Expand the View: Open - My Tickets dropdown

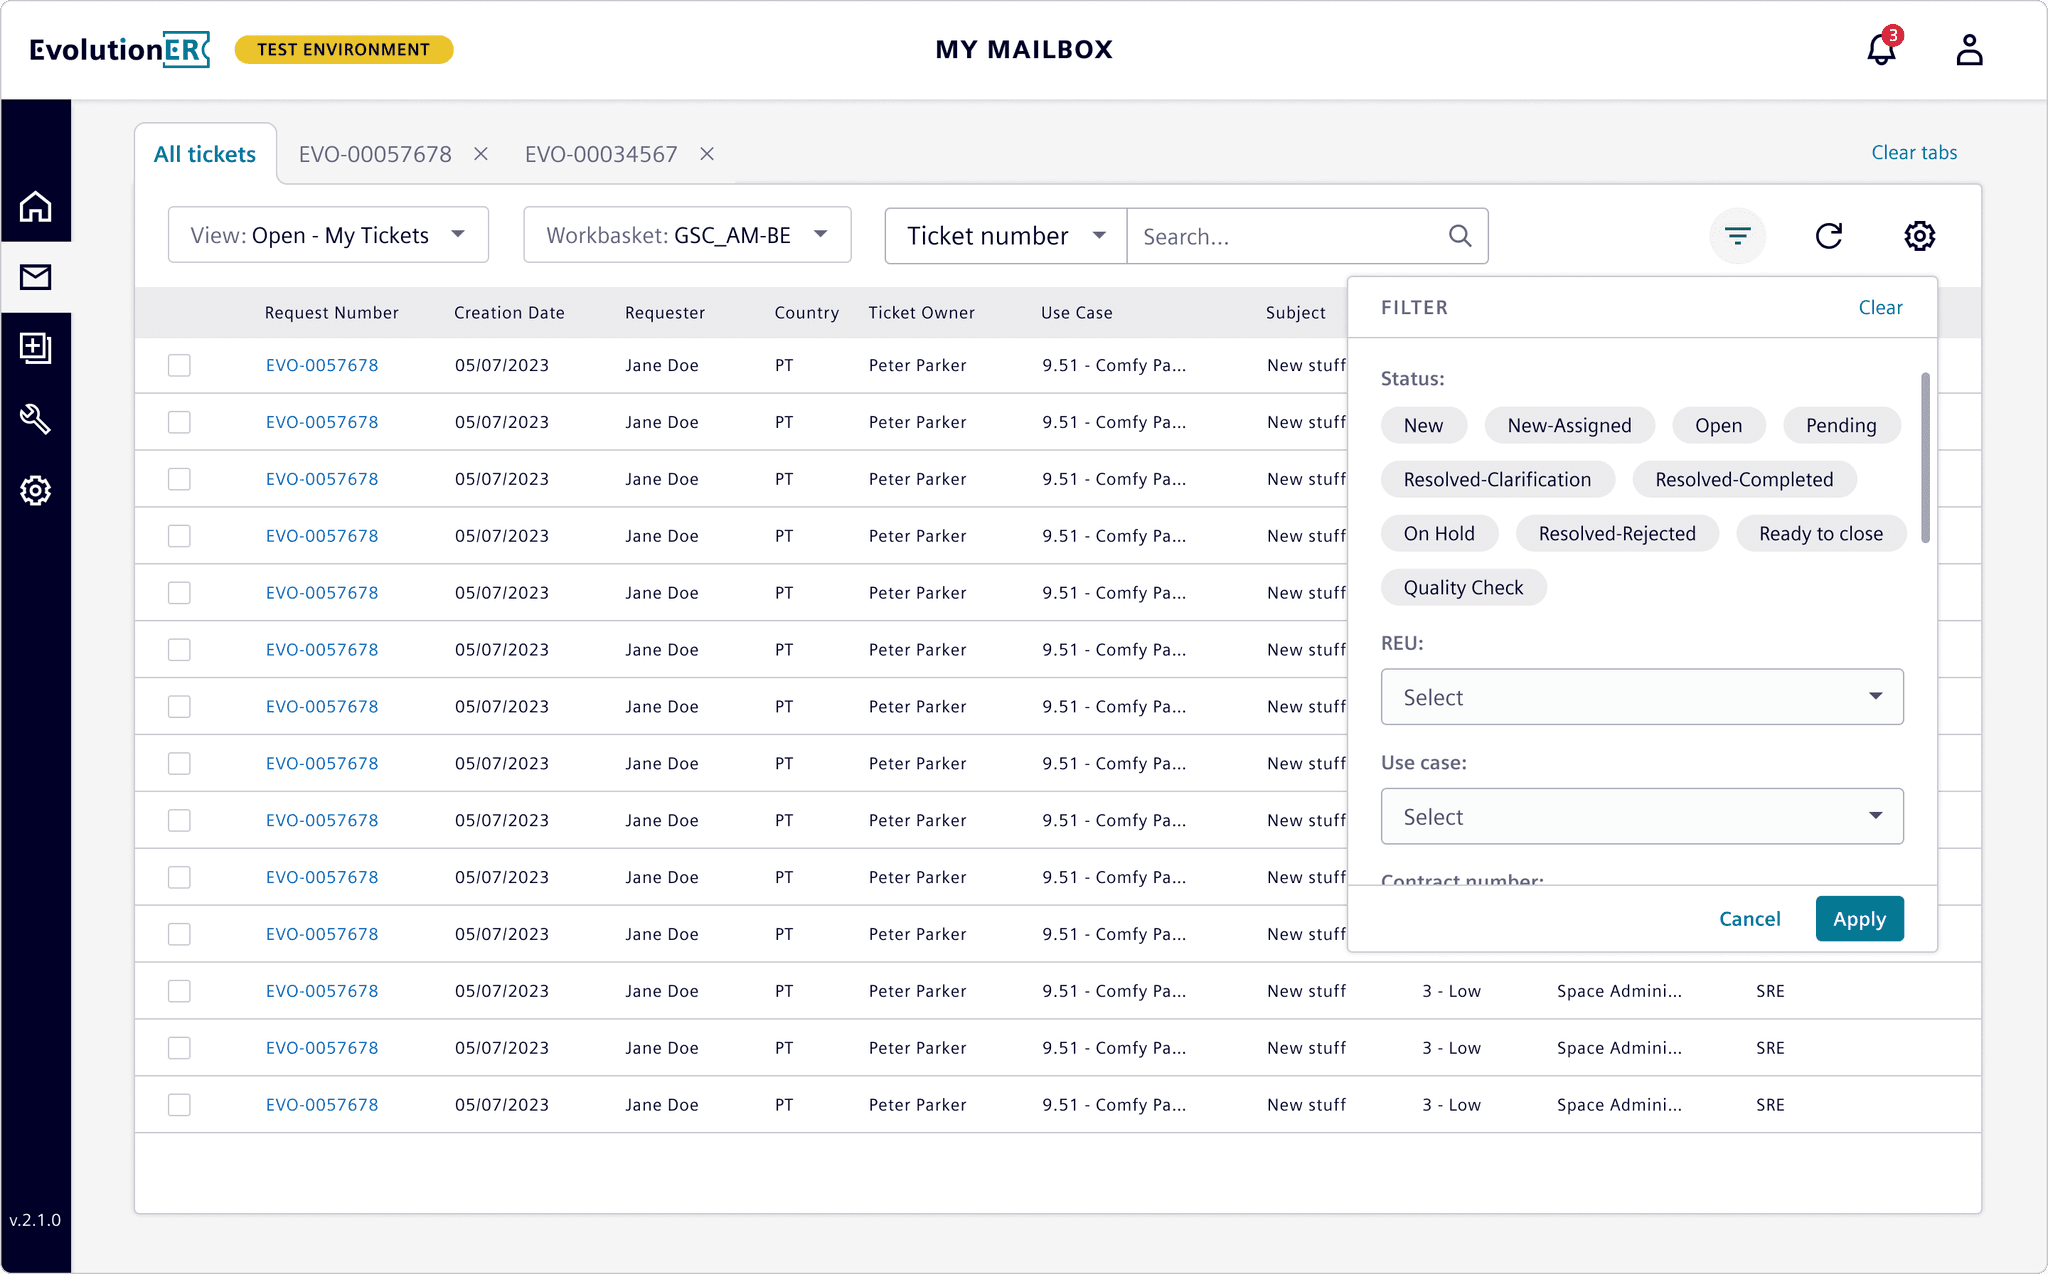pos(328,235)
